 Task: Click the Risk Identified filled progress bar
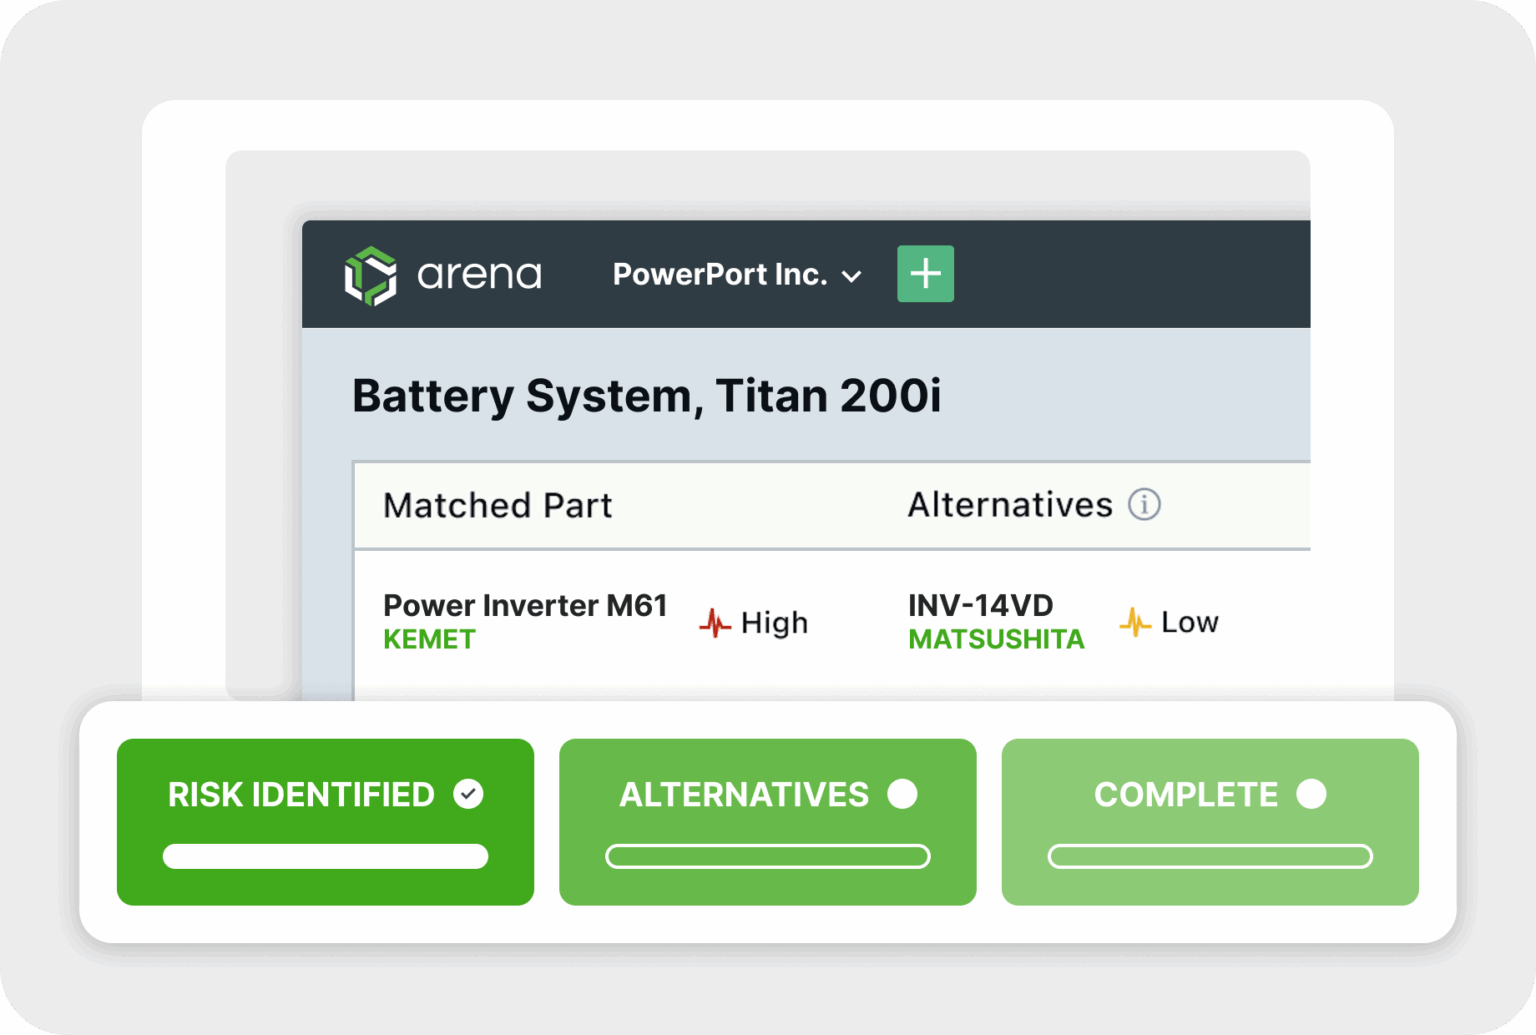[x=325, y=857]
